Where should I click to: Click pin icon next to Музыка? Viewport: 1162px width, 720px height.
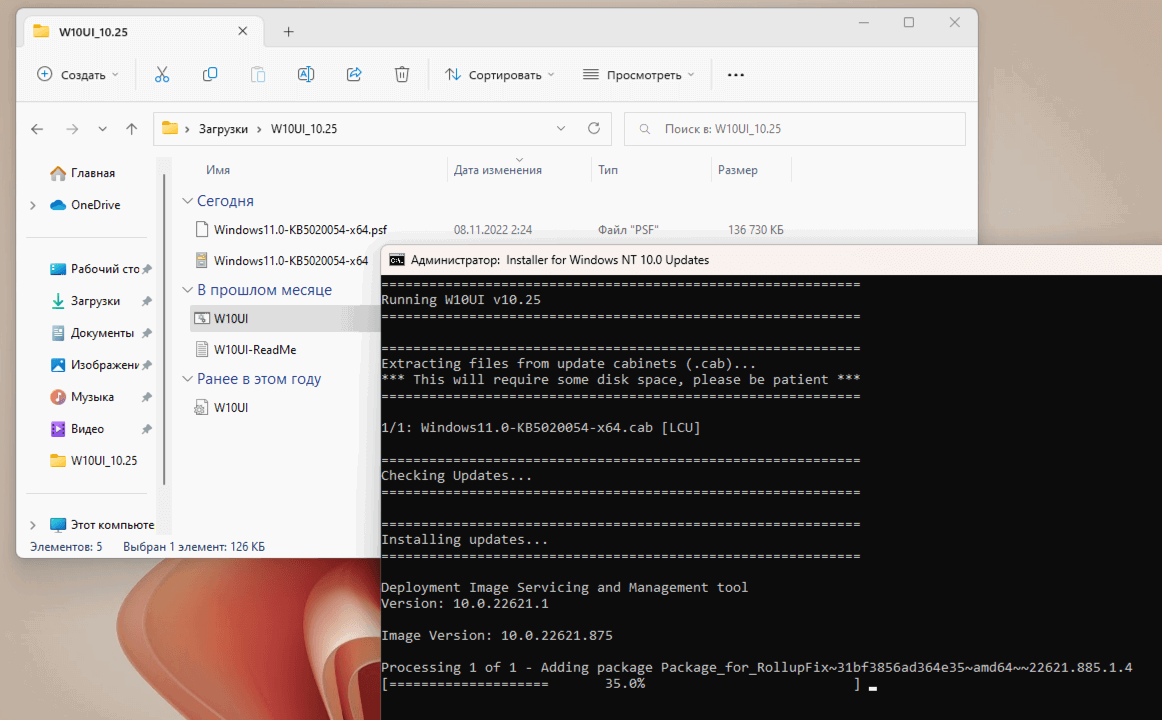147,397
